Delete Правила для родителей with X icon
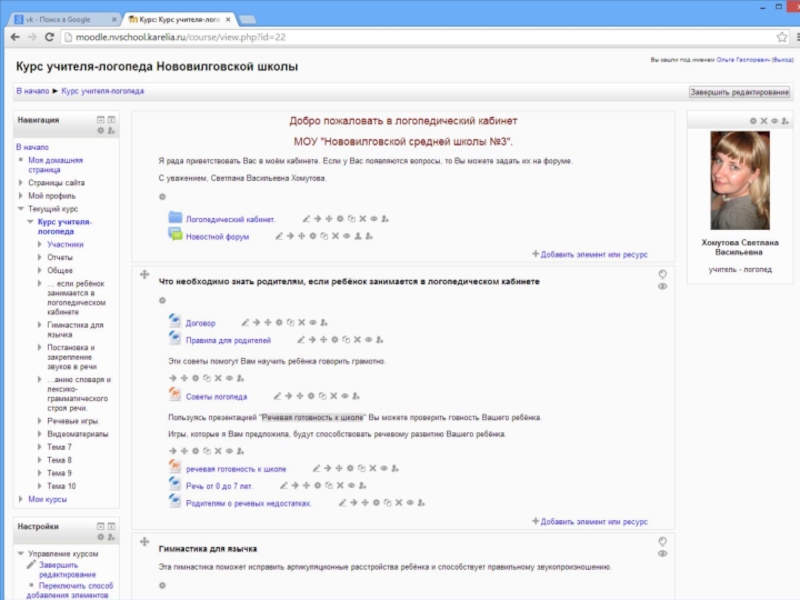Viewport: 800px width, 600px height. (x=357, y=340)
